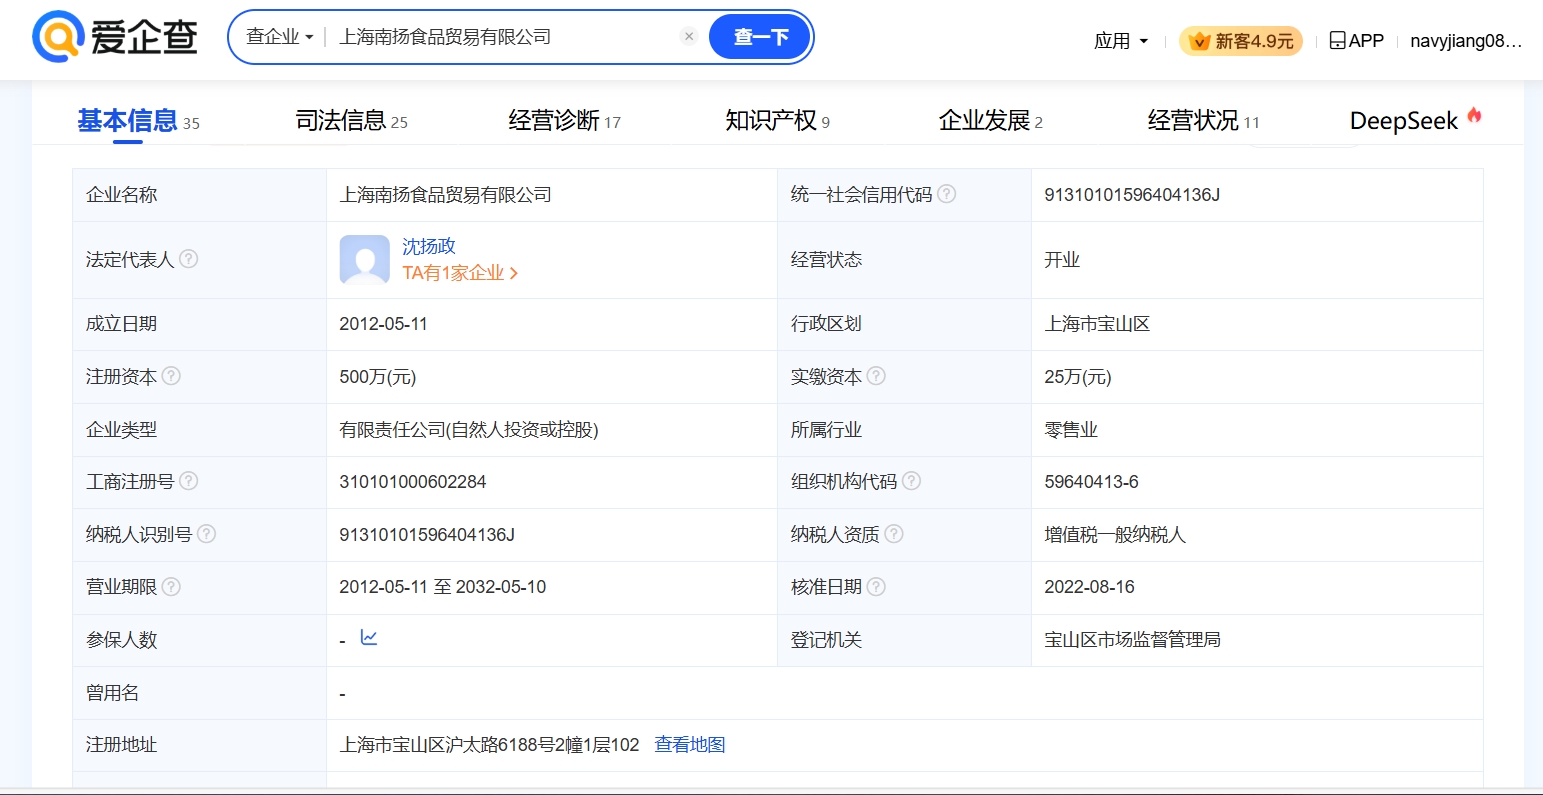This screenshot has height=795, width=1543.
Task: Open the TA有1家企业 link
Action: [460, 273]
